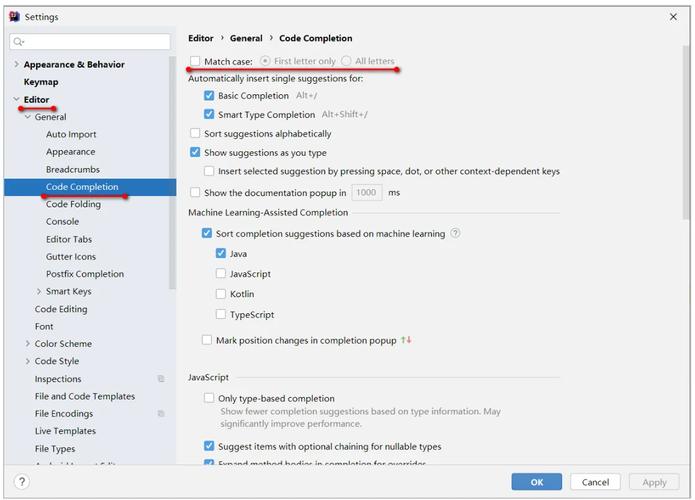Open the Code Folding settings page
This screenshot has height=500, width=695.
[73, 204]
